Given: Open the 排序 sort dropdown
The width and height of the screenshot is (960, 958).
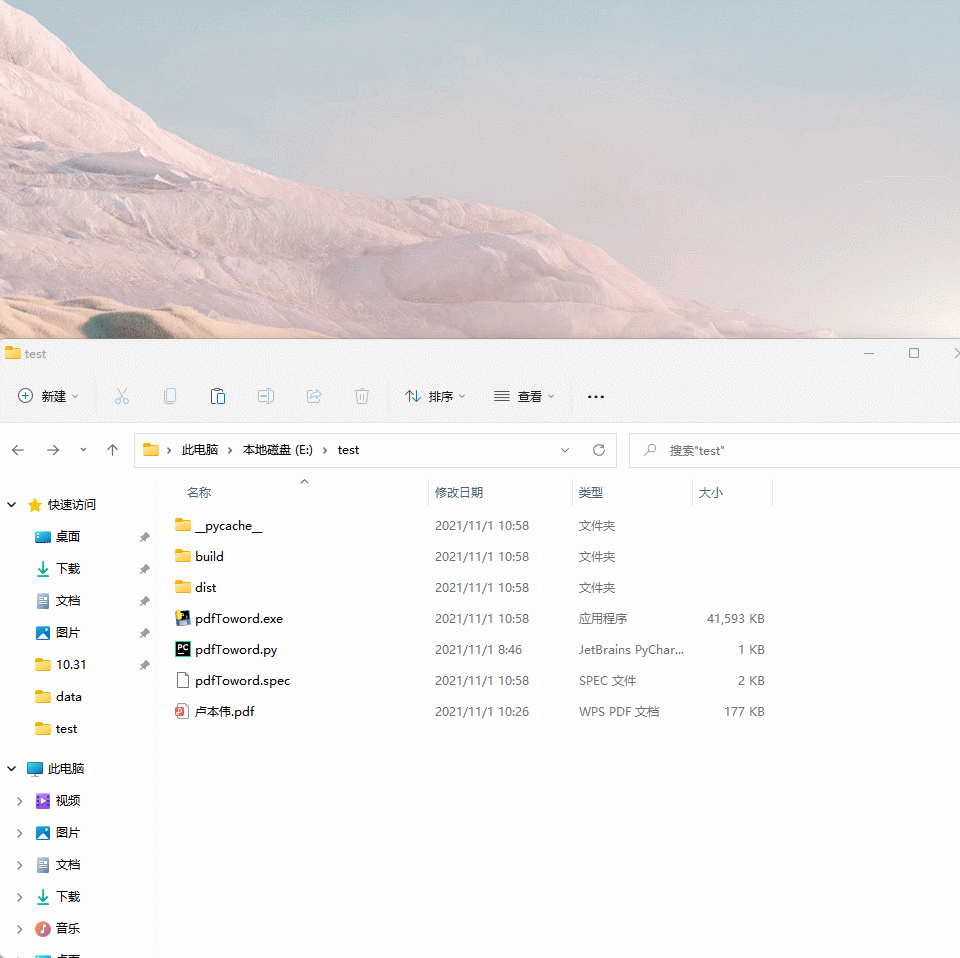Looking at the screenshot, I should tap(435, 397).
